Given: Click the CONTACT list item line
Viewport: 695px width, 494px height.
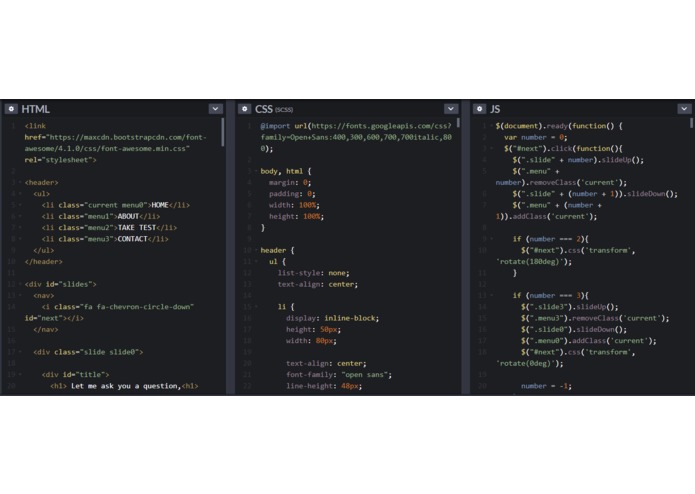Looking at the screenshot, I should click(x=105, y=239).
